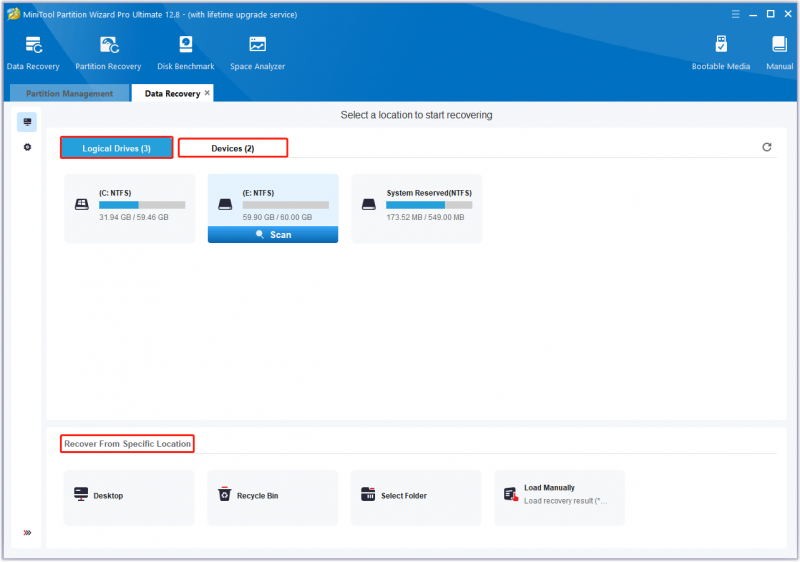This screenshot has height=562, width=800.
Task: Open the Disk Benchmark tool
Action: [186, 53]
